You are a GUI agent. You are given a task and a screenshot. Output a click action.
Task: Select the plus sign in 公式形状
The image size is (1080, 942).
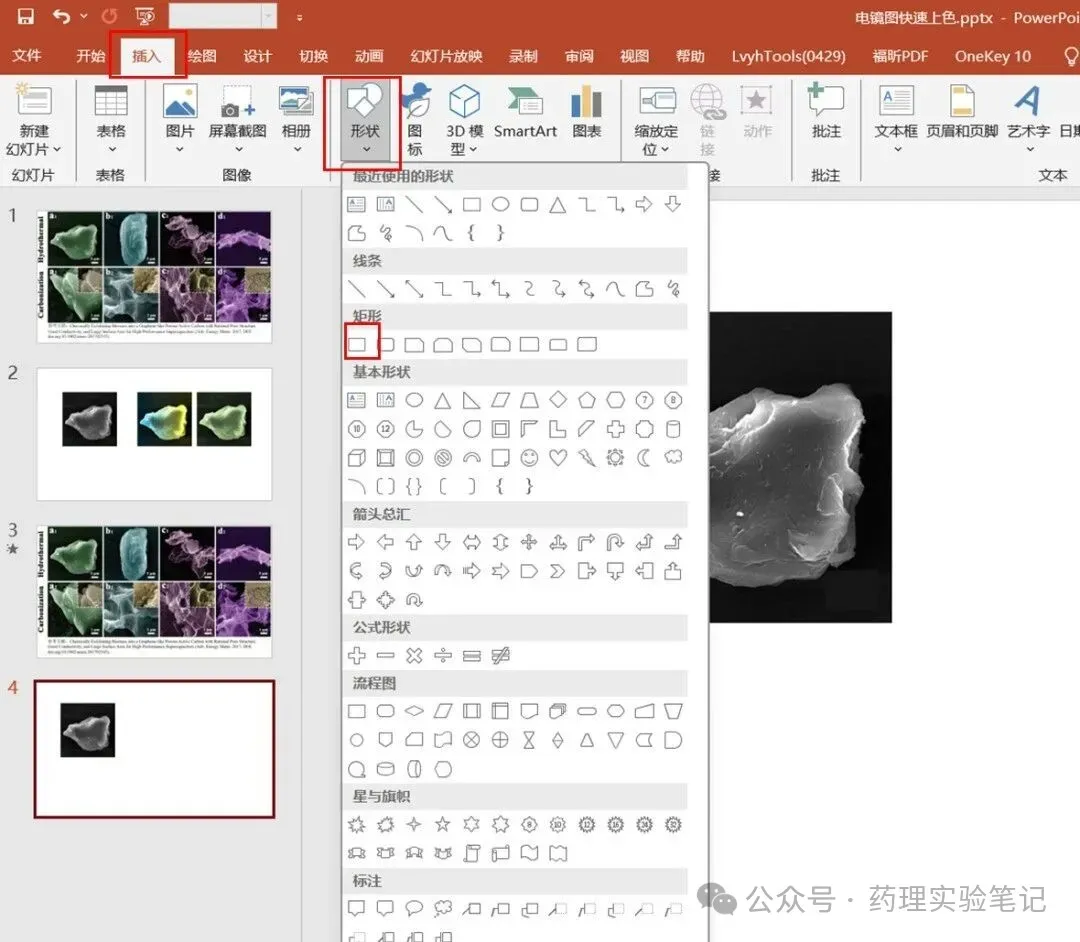click(x=357, y=656)
